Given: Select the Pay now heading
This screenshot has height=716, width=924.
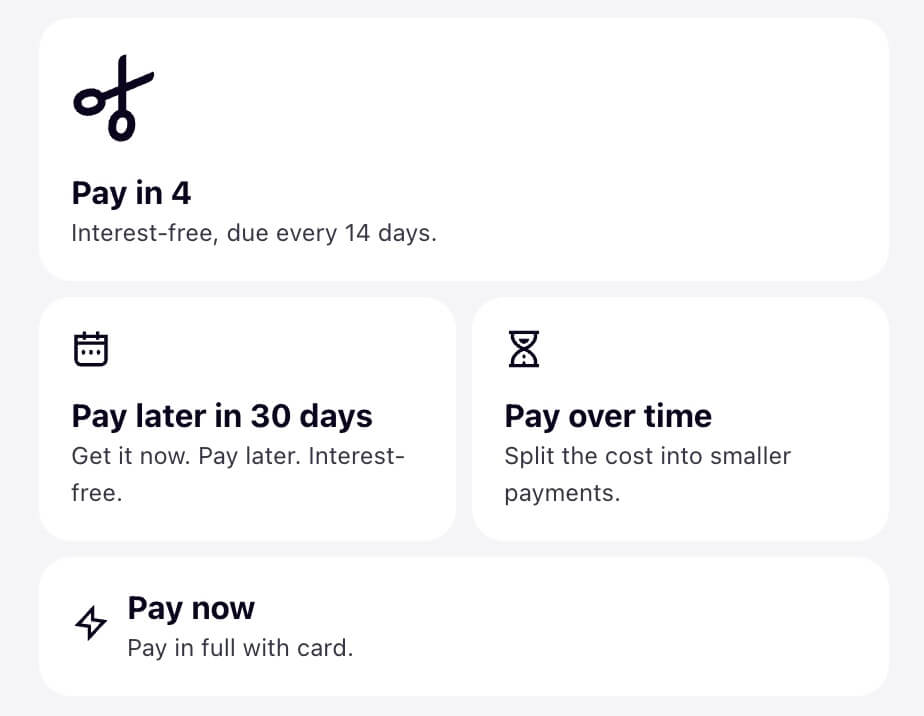Looking at the screenshot, I should point(191,608).
